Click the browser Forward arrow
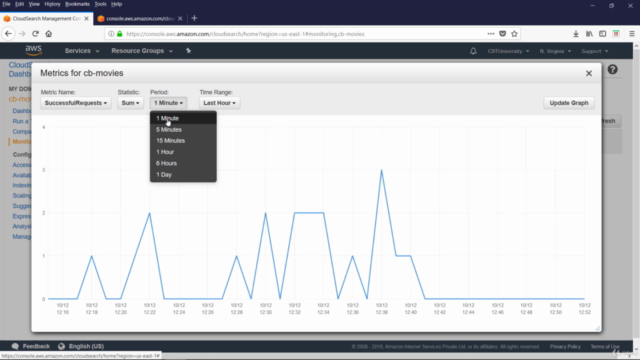Viewport: 640px width, 360px height. (22, 34)
